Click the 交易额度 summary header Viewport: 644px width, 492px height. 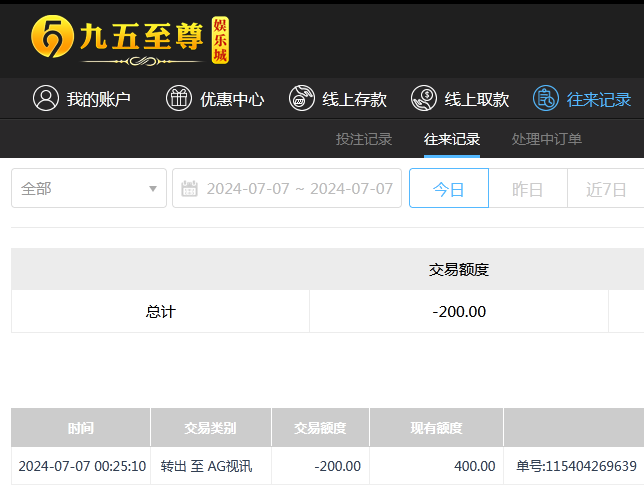point(459,269)
